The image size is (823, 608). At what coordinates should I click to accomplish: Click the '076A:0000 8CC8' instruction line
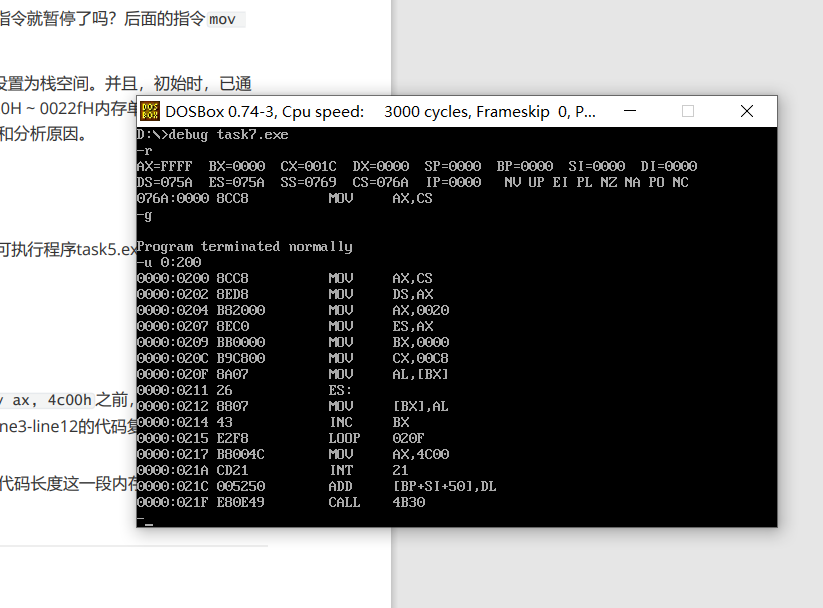point(285,198)
